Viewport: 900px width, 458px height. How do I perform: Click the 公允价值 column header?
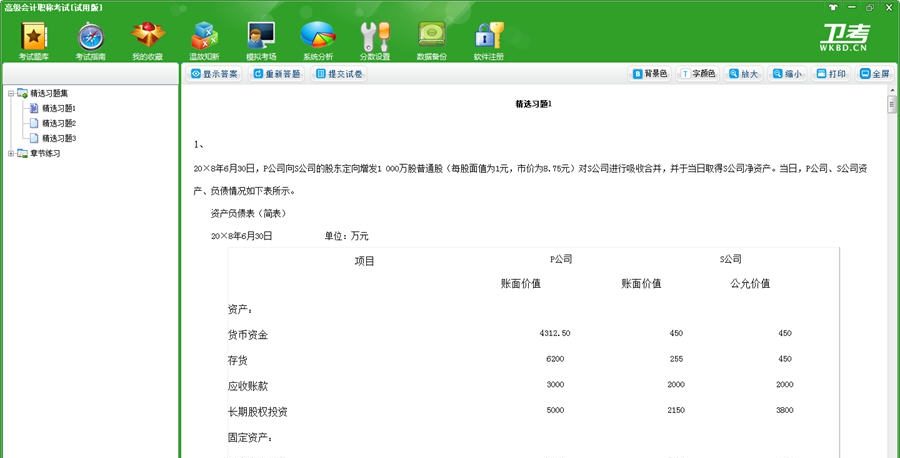click(x=750, y=284)
